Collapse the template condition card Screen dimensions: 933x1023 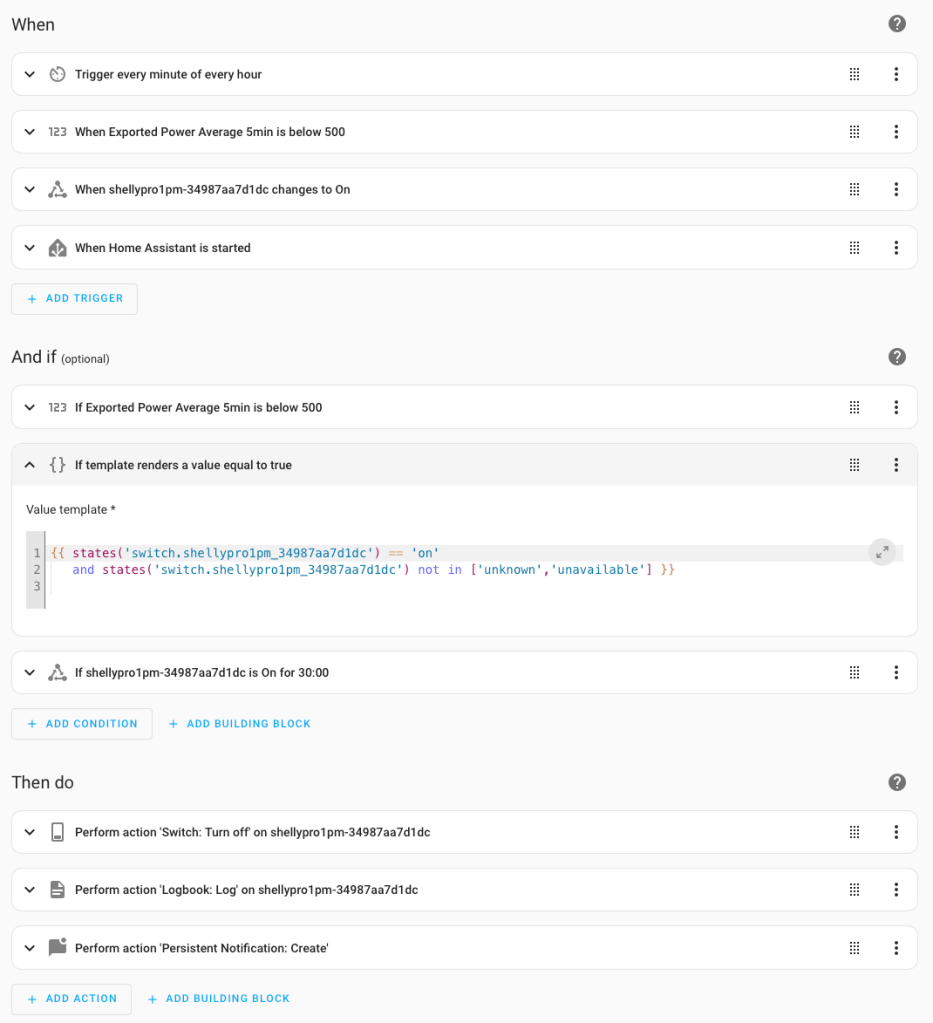click(x=30, y=465)
